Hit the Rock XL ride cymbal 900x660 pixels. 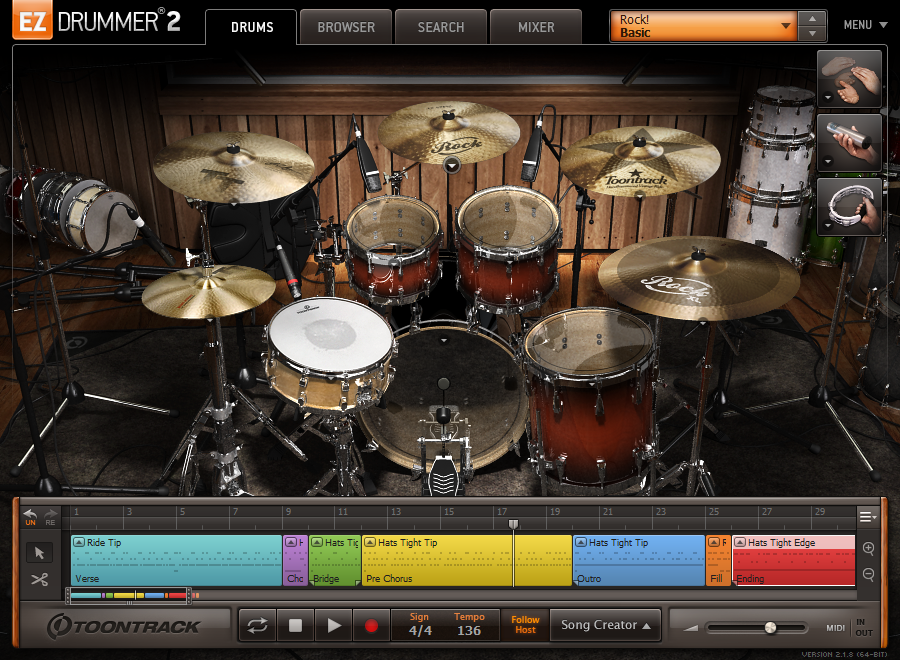[x=698, y=277]
